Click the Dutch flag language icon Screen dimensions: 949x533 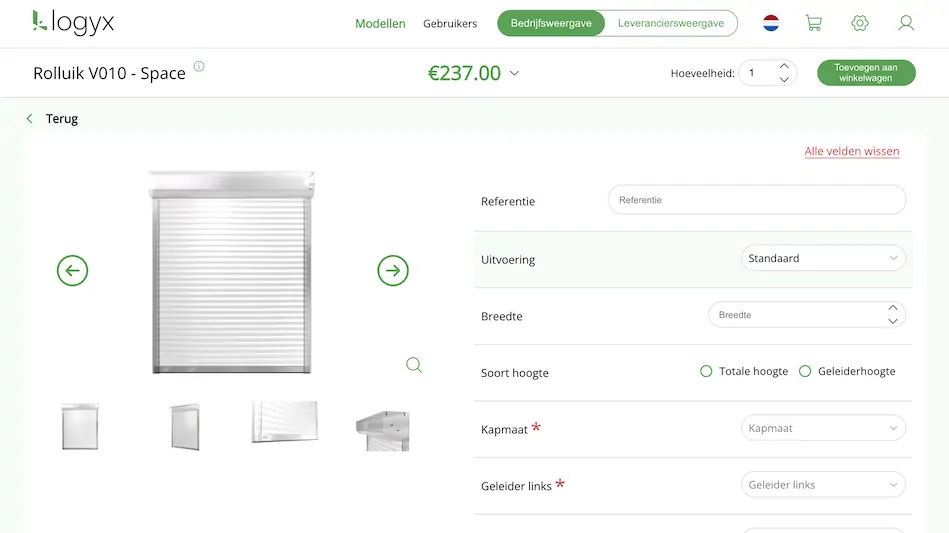click(x=771, y=23)
